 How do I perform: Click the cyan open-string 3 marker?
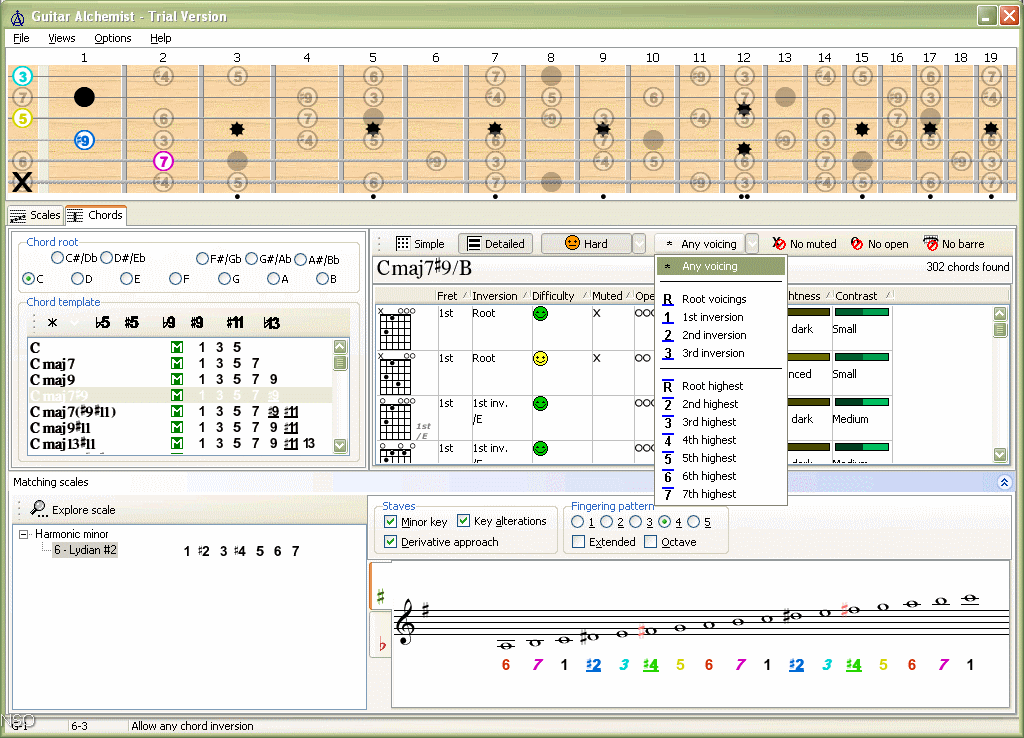22,76
